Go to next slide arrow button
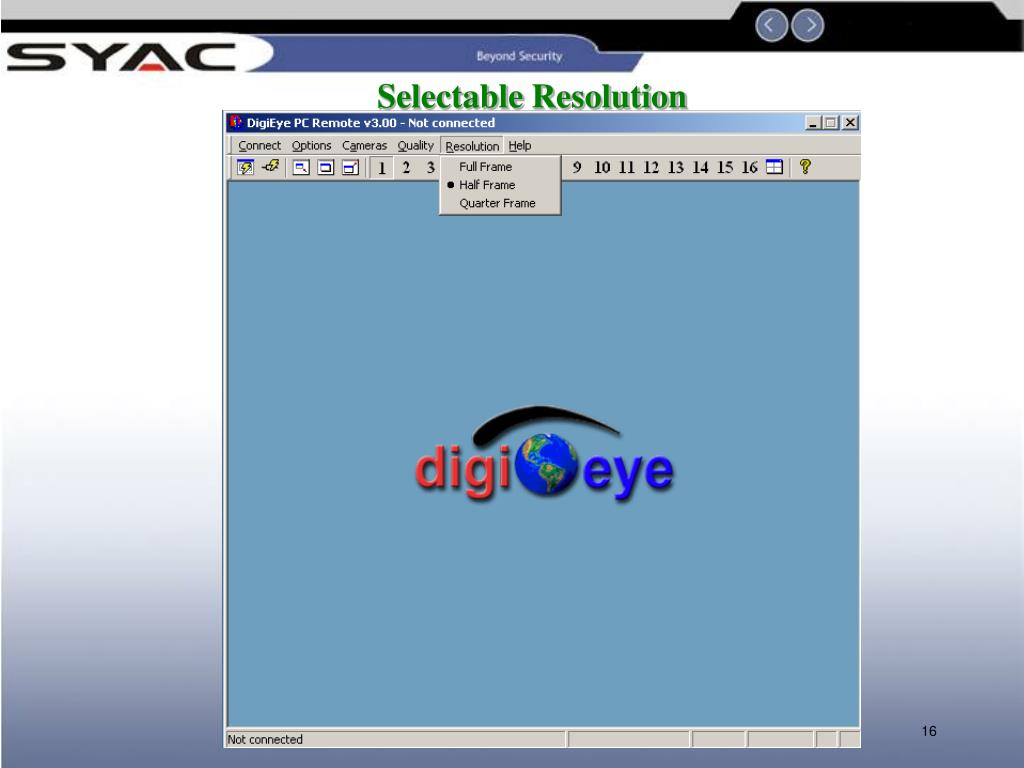This screenshot has height=768, width=1024. 808,25
